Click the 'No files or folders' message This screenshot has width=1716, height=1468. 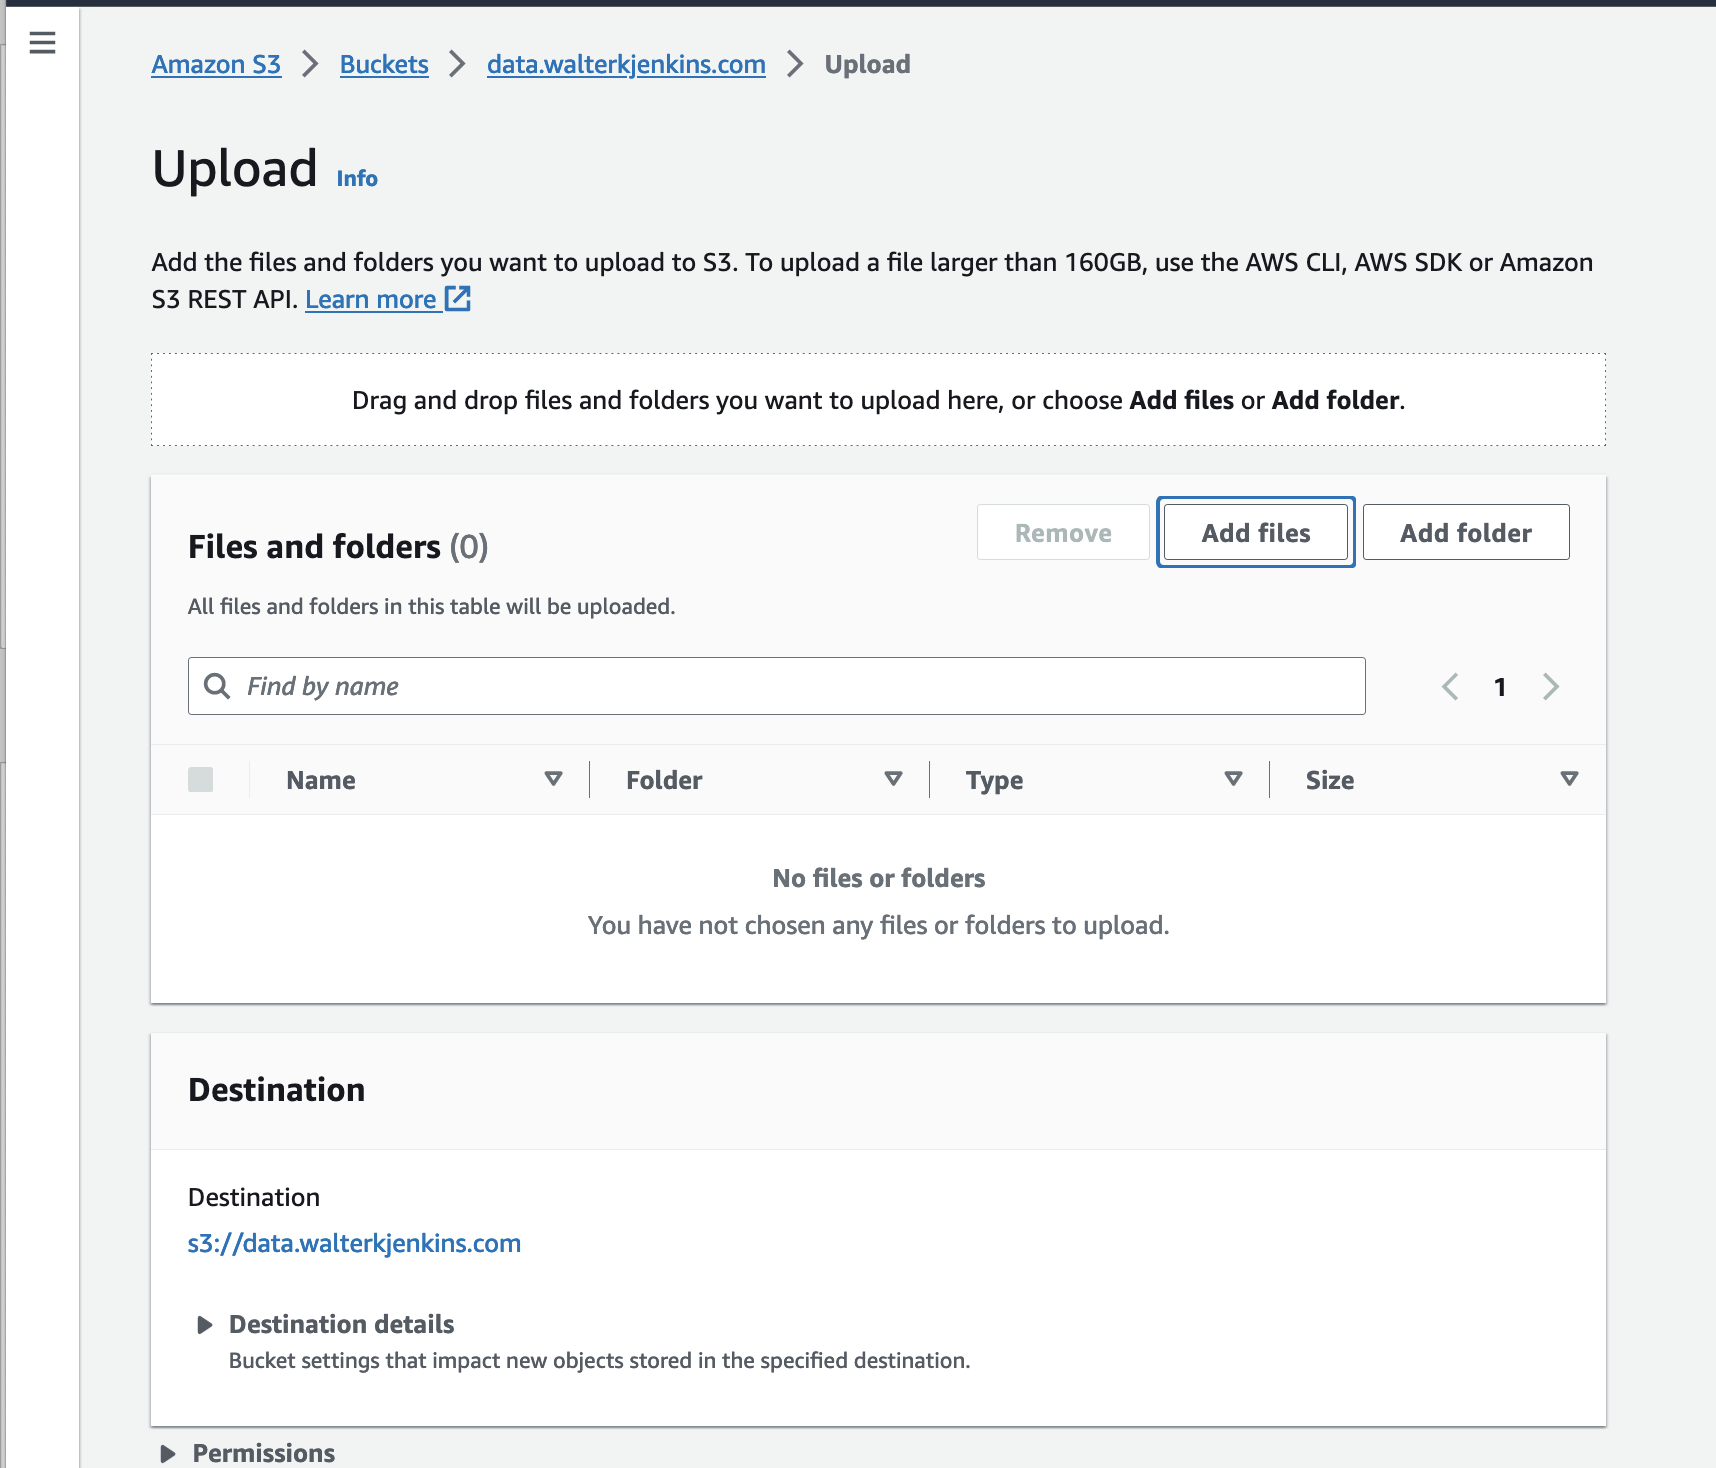coord(879,878)
